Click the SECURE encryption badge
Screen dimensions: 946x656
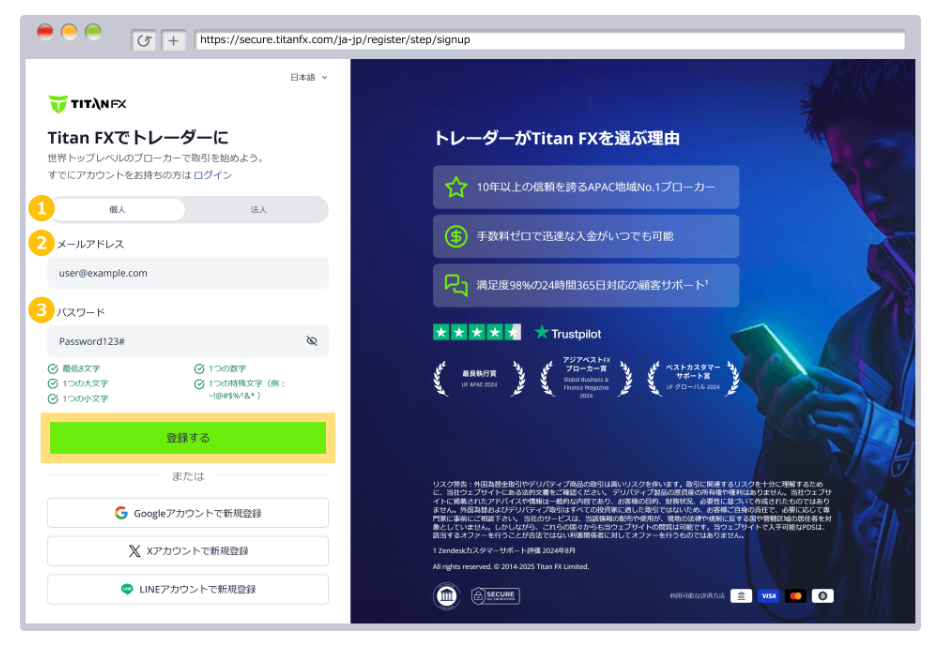495,596
